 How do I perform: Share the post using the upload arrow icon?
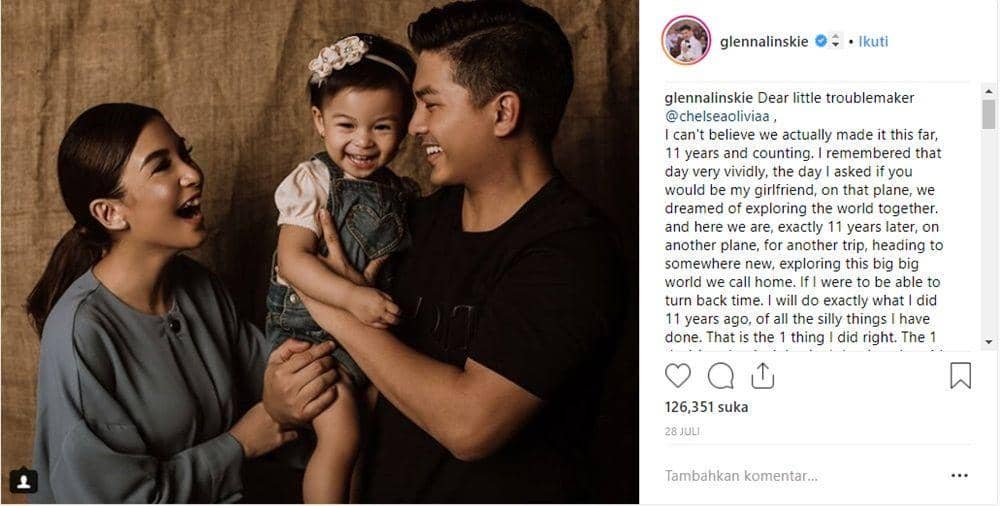click(x=762, y=376)
